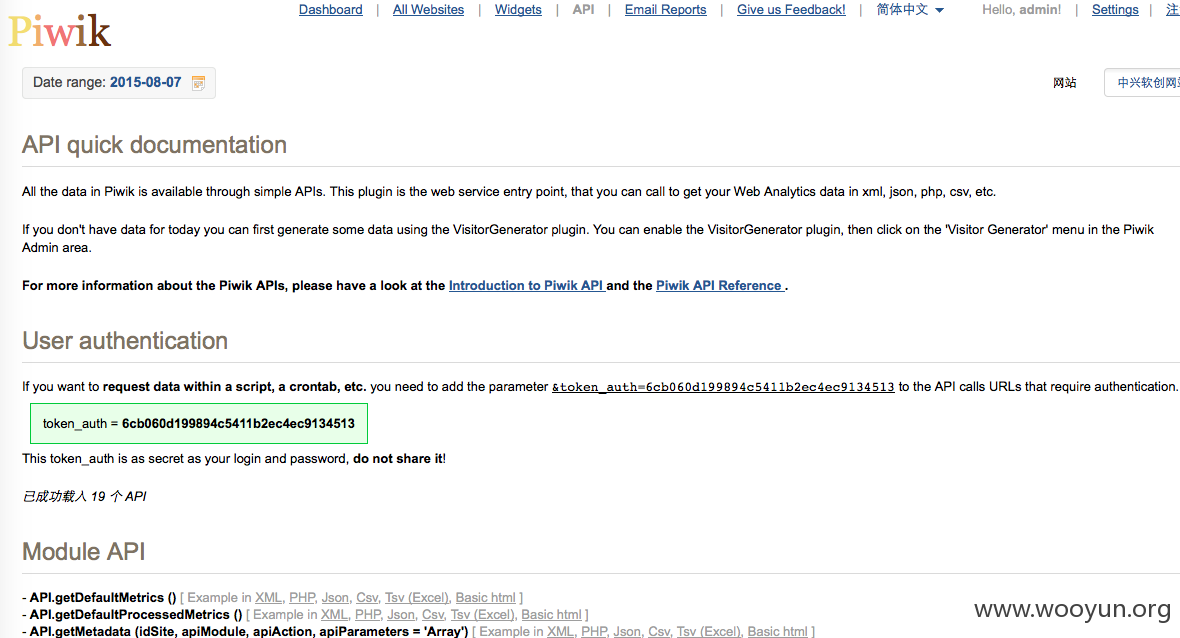Image resolution: width=1180 pixels, height=638 pixels.
Task: Open Json example for API.getDefaultMetrics
Action: click(x=335, y=597)
